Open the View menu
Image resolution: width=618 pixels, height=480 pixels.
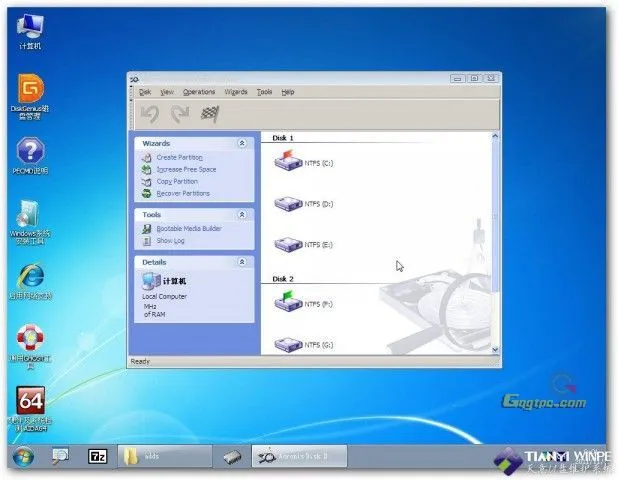click(x=167, y=92)
